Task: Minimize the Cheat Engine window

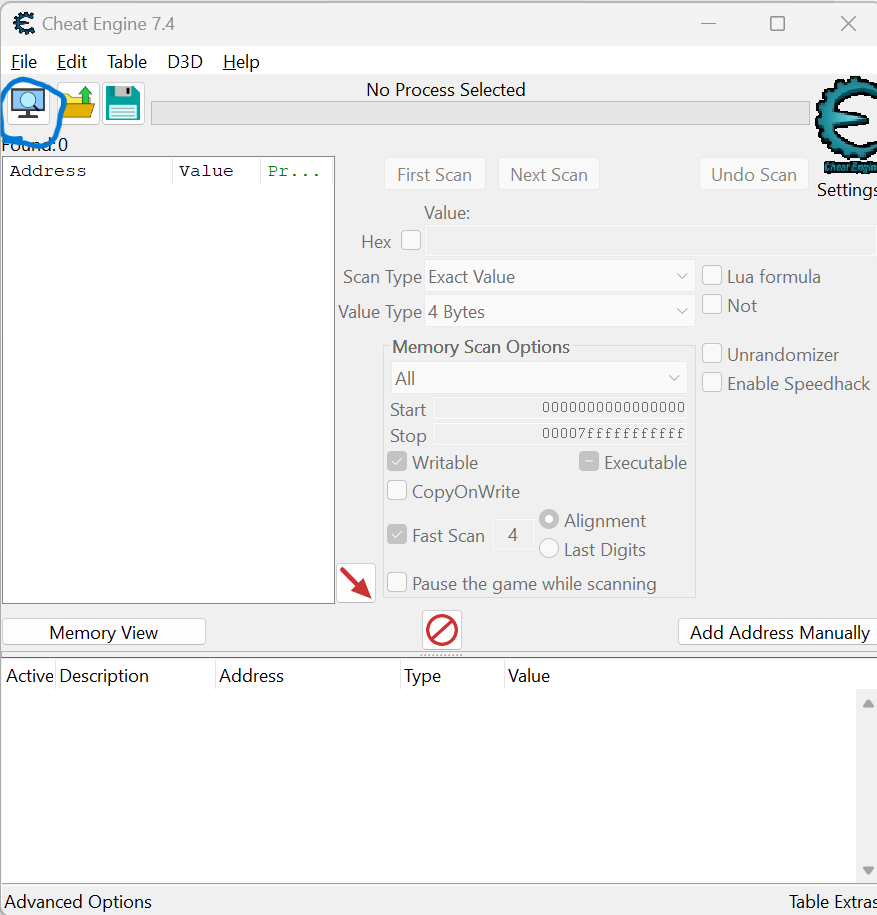Action: pyautogui.click(x=708, y=23)
